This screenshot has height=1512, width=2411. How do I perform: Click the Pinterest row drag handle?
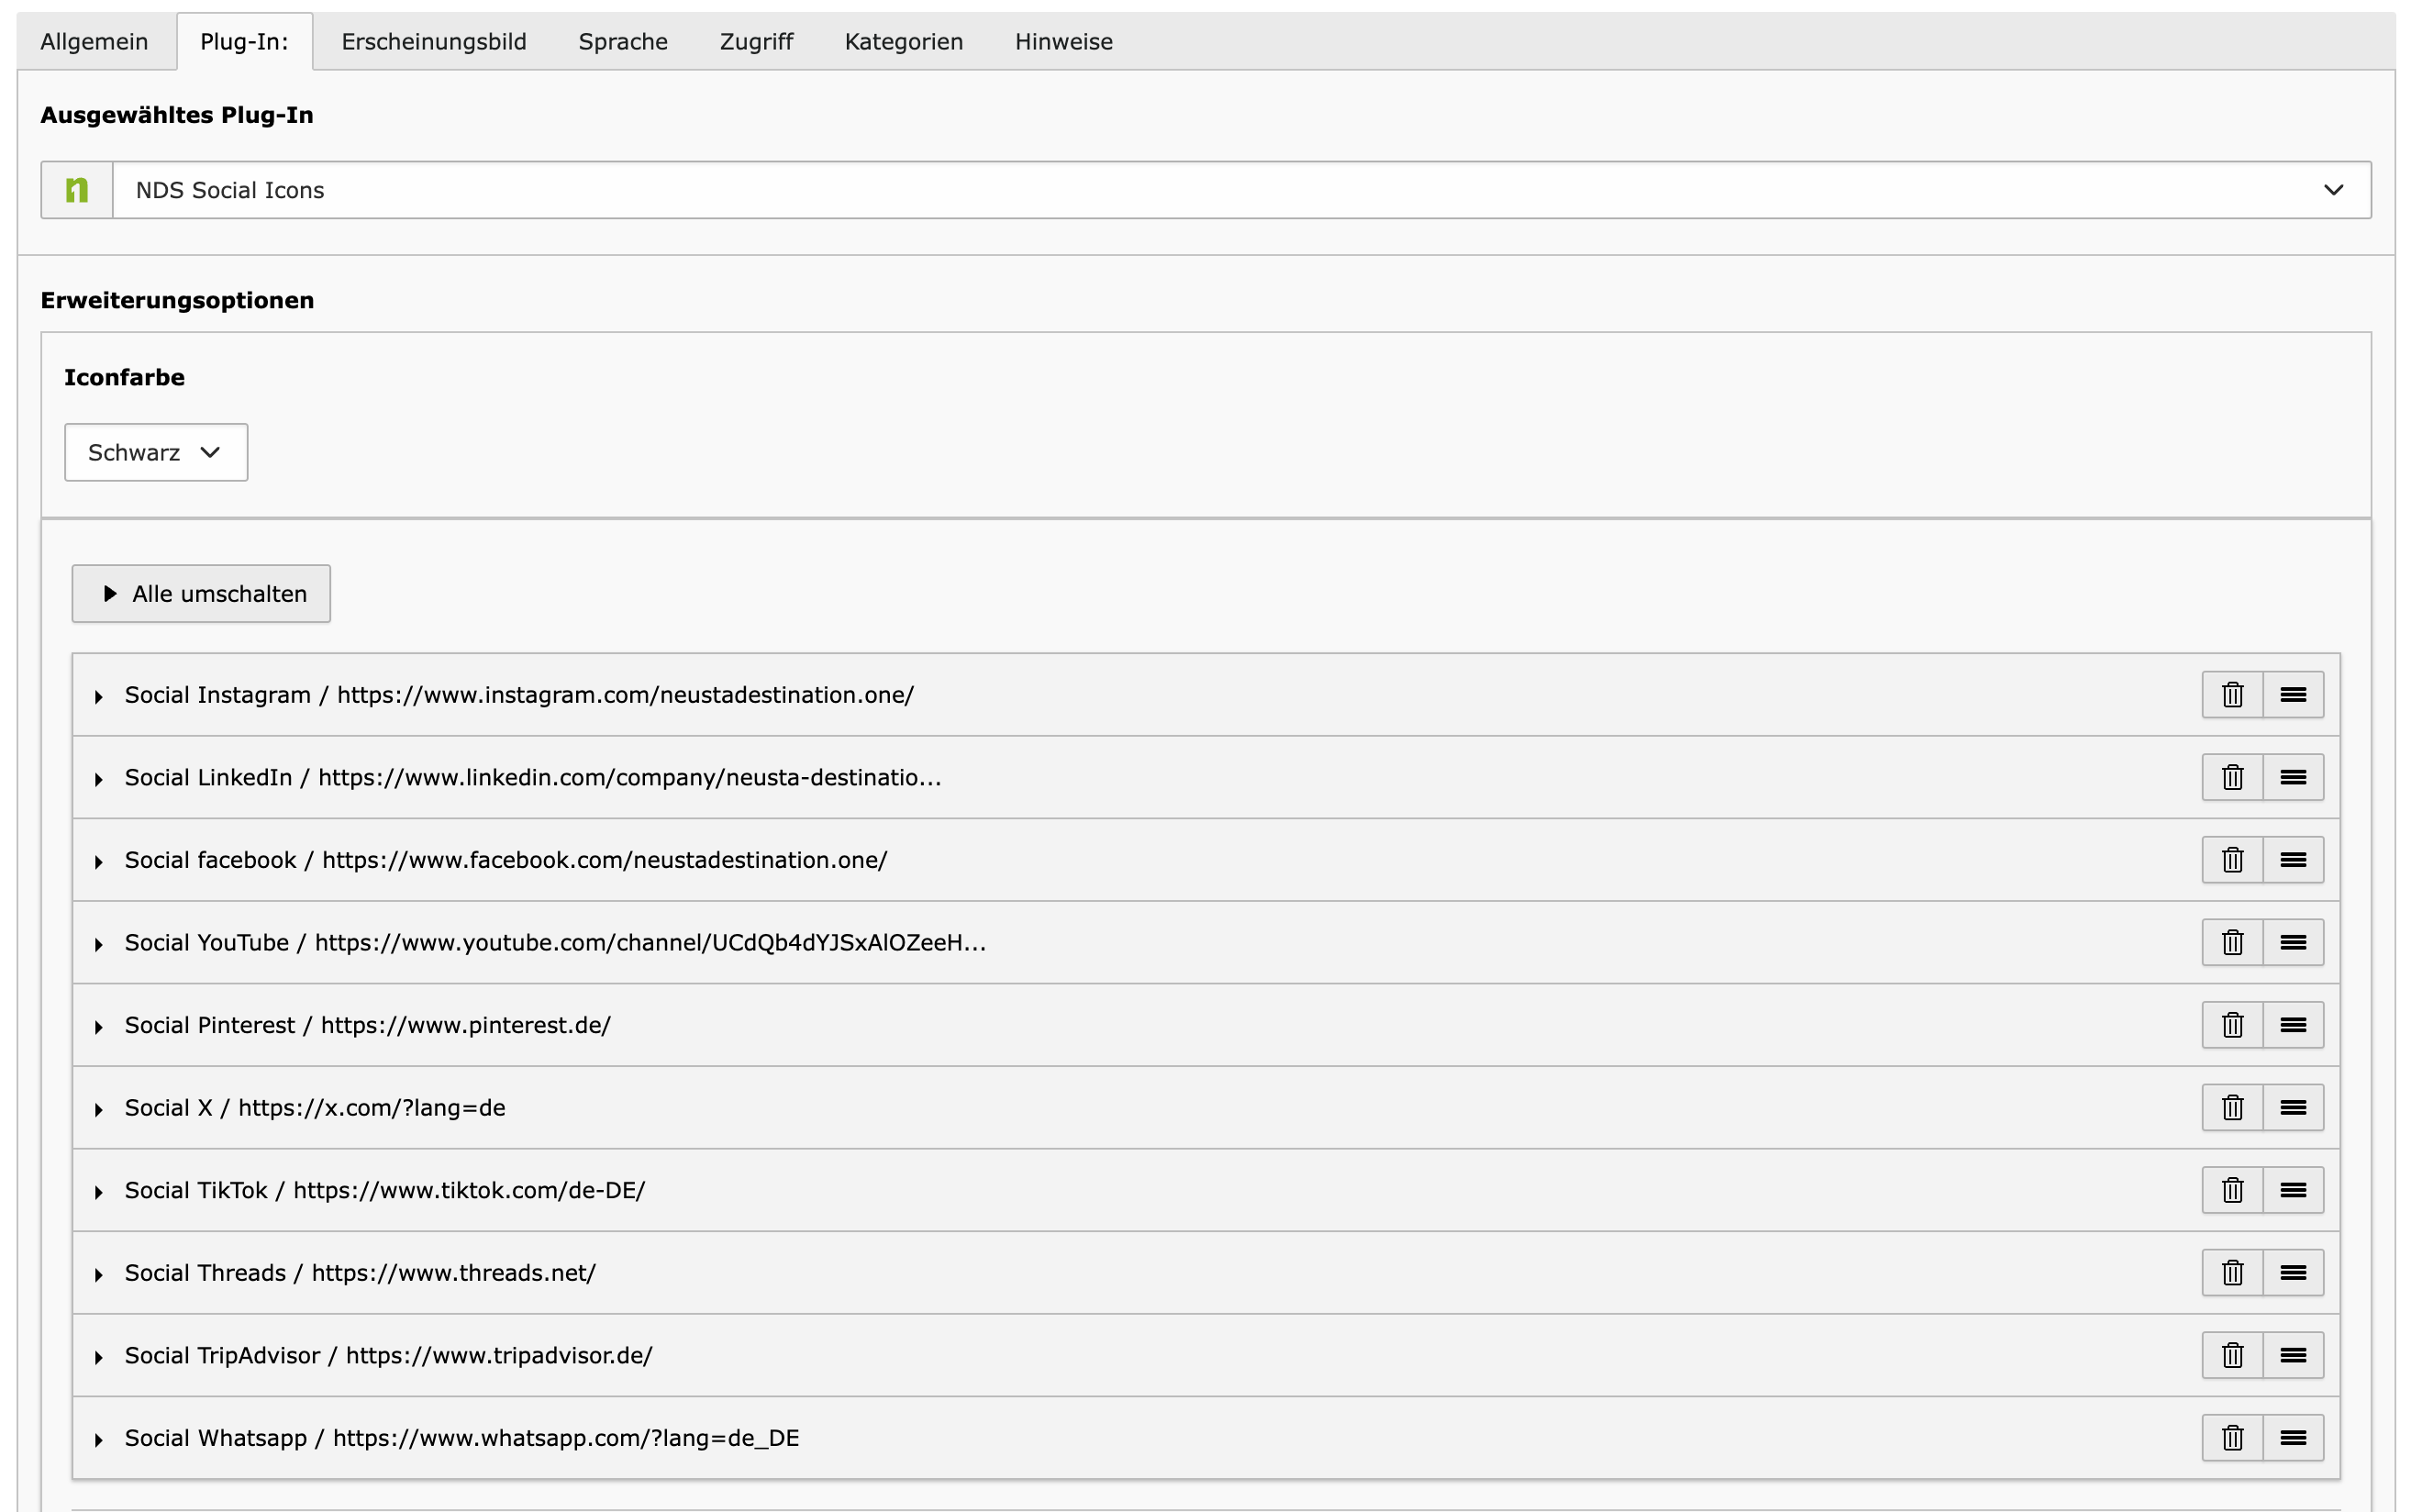click(x=2293, y=1025)
